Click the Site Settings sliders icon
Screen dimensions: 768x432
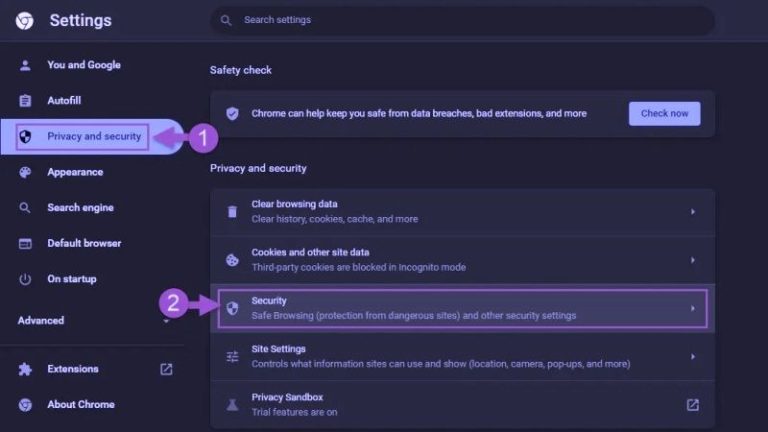click(232, 357)
